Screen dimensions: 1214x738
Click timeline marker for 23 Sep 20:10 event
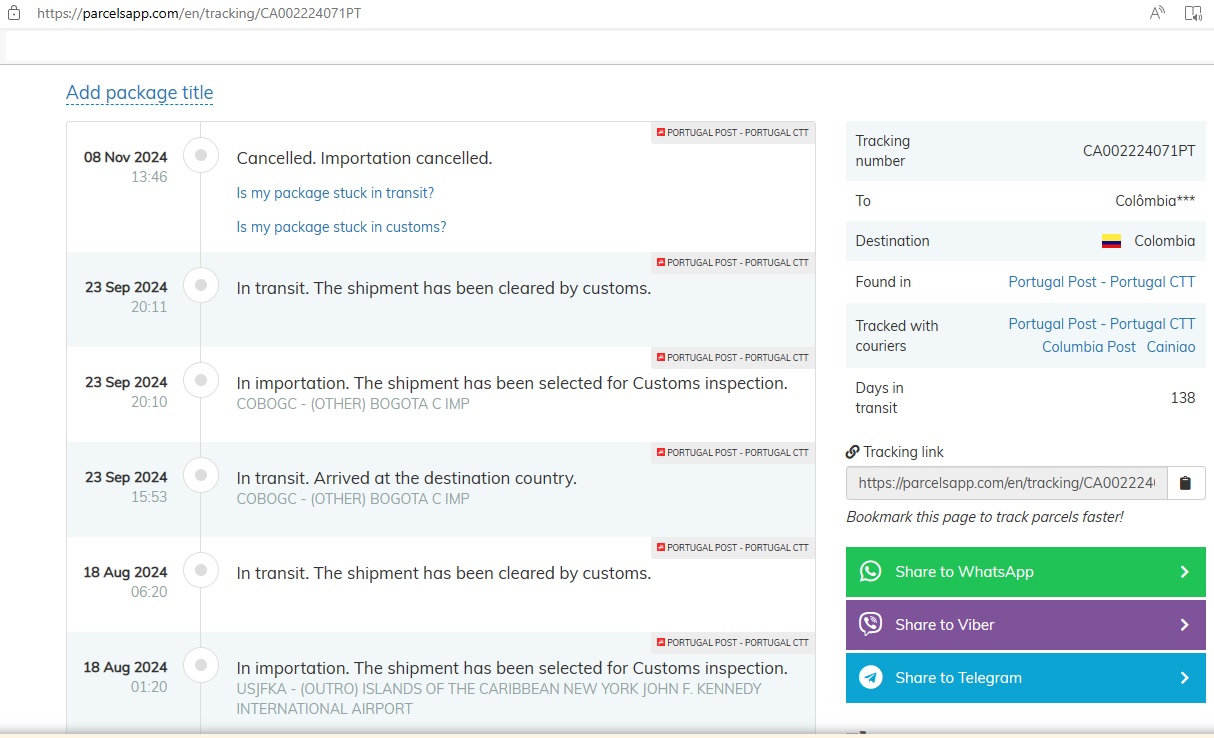[201, 380]
